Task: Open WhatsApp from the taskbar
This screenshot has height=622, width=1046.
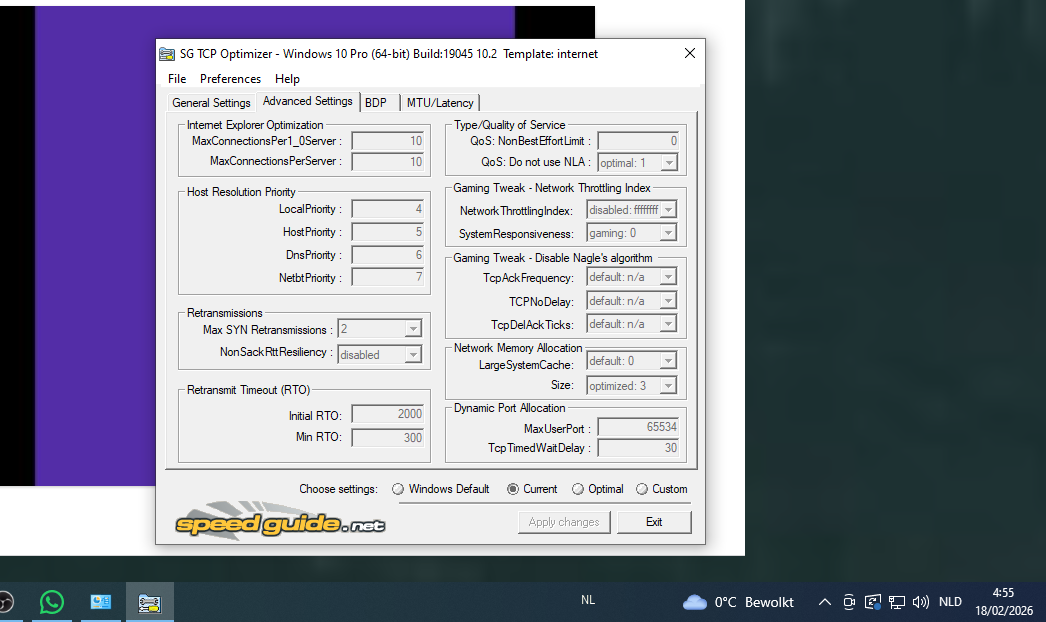Action: pyautogui.click(x=51, y=602)
